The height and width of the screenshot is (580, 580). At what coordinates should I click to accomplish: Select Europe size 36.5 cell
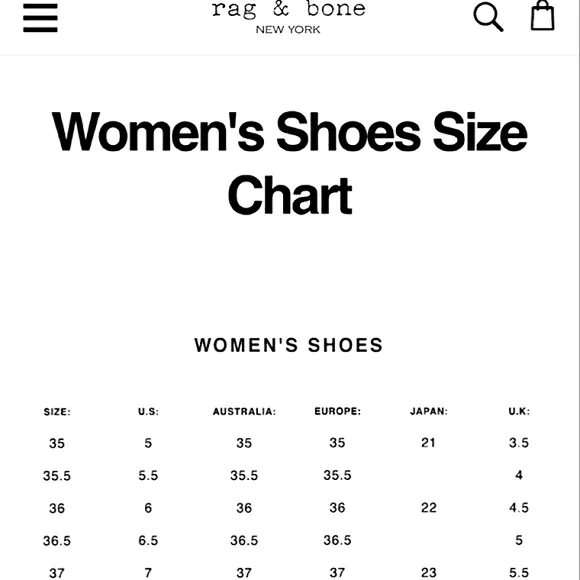[337, 540]
